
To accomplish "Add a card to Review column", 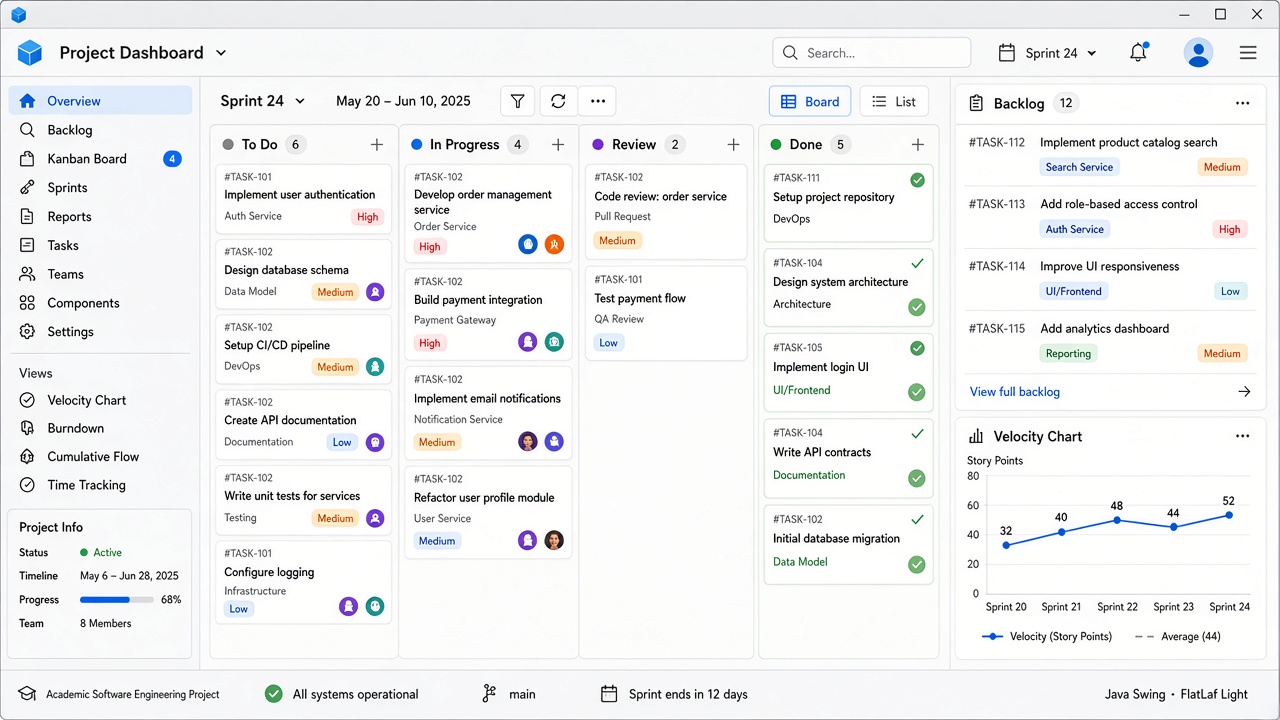I will click(733, 145).
